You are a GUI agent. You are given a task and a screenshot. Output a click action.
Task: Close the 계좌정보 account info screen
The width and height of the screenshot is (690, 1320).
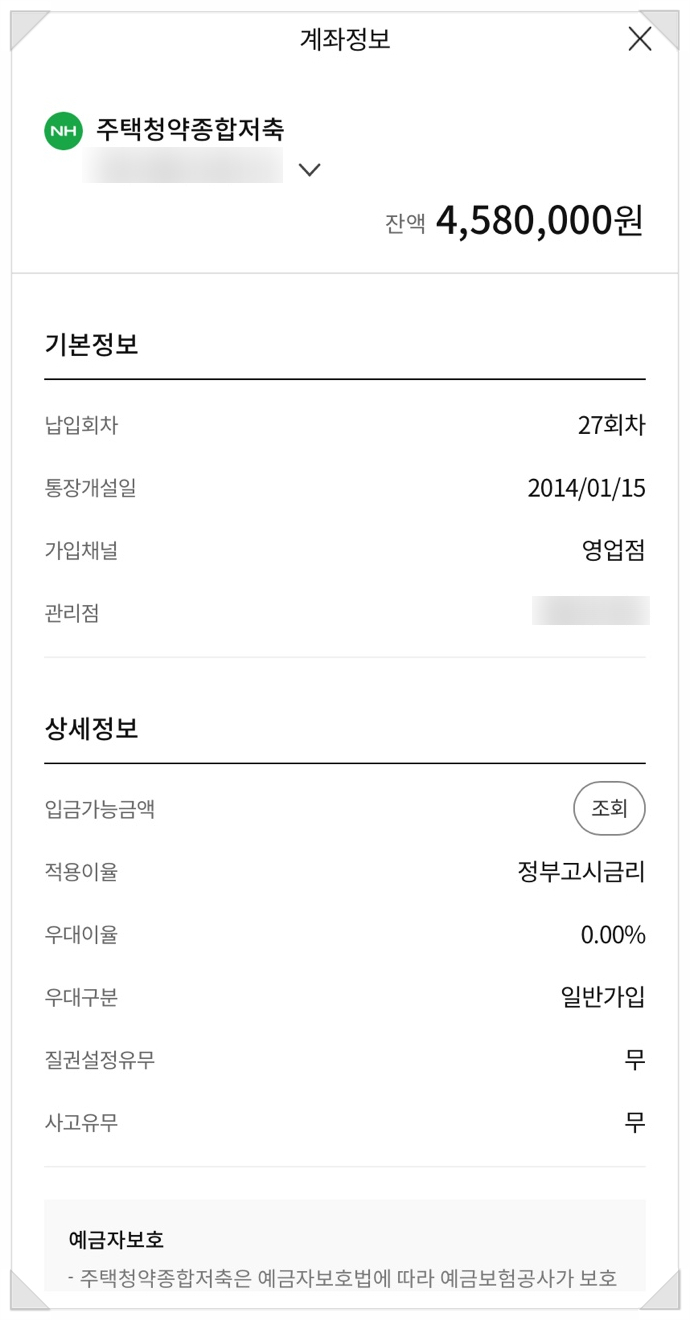(639, 39)
